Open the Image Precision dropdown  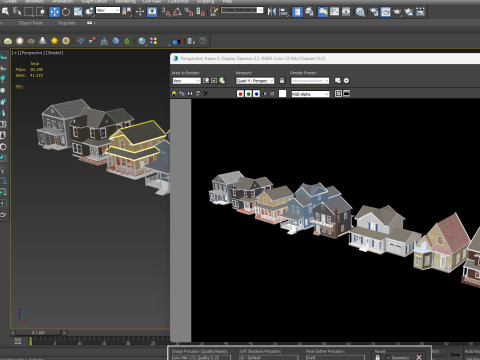201,357
